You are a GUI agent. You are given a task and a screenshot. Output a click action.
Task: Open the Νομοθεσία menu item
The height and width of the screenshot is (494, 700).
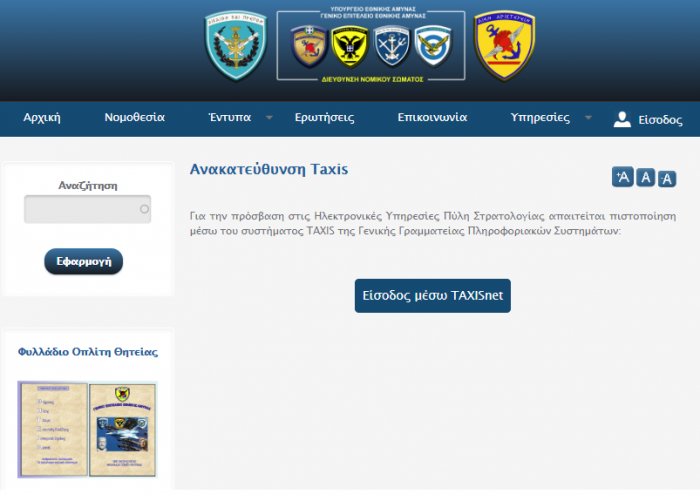(134, 117)
